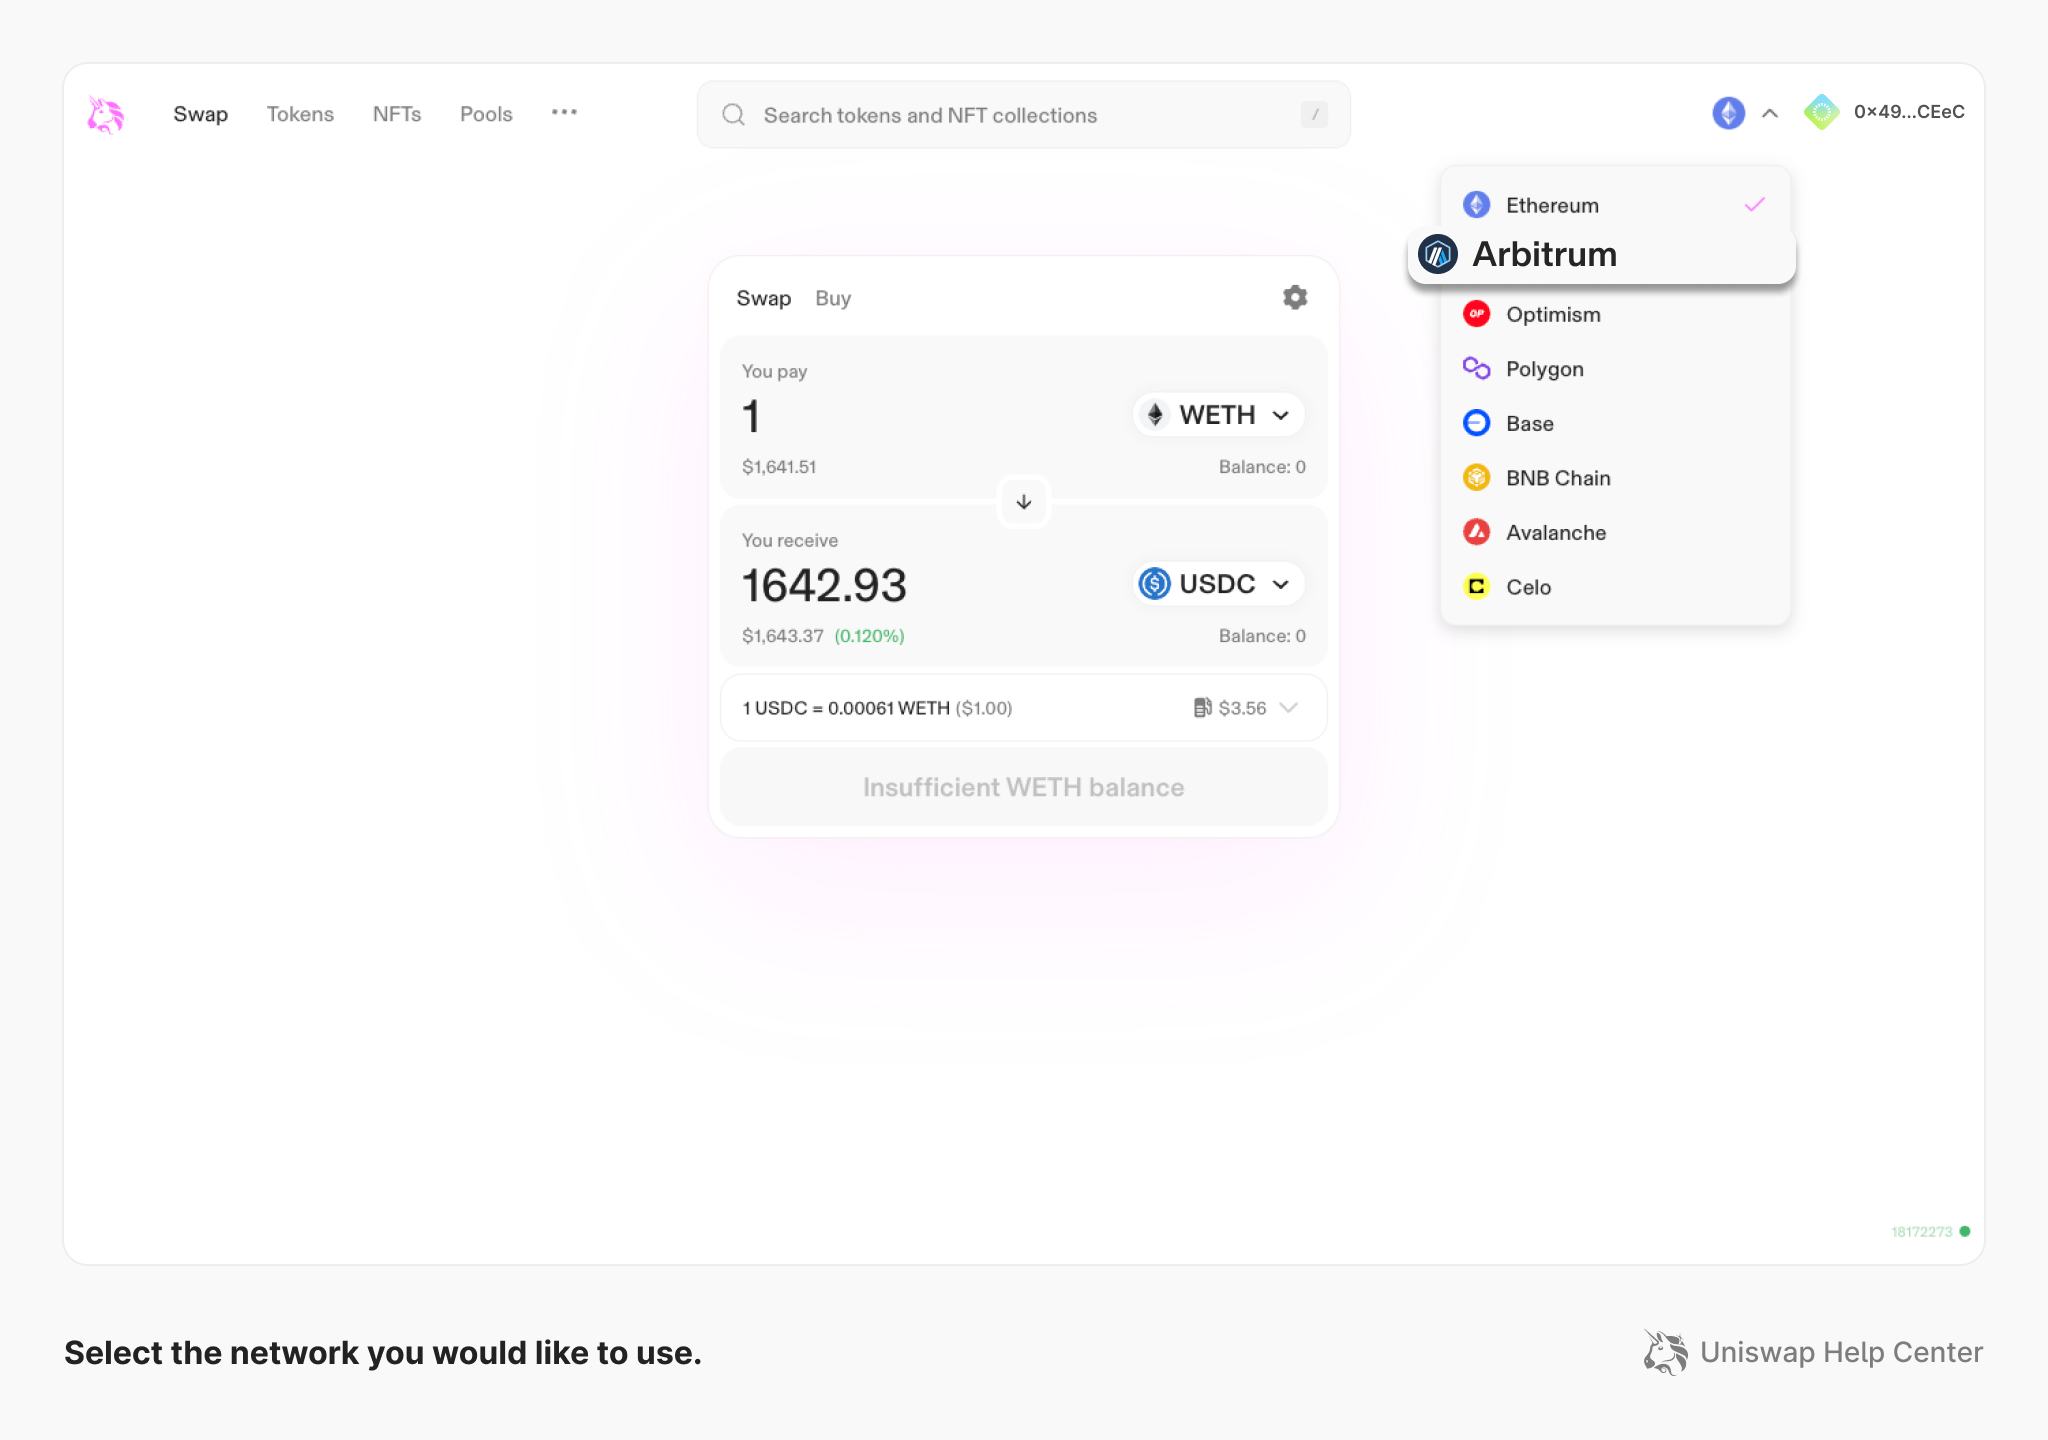This screenshot has width=2048, height=1440.
Task: Open swap settings via gear icon
Action: [x=1294, y=297]
